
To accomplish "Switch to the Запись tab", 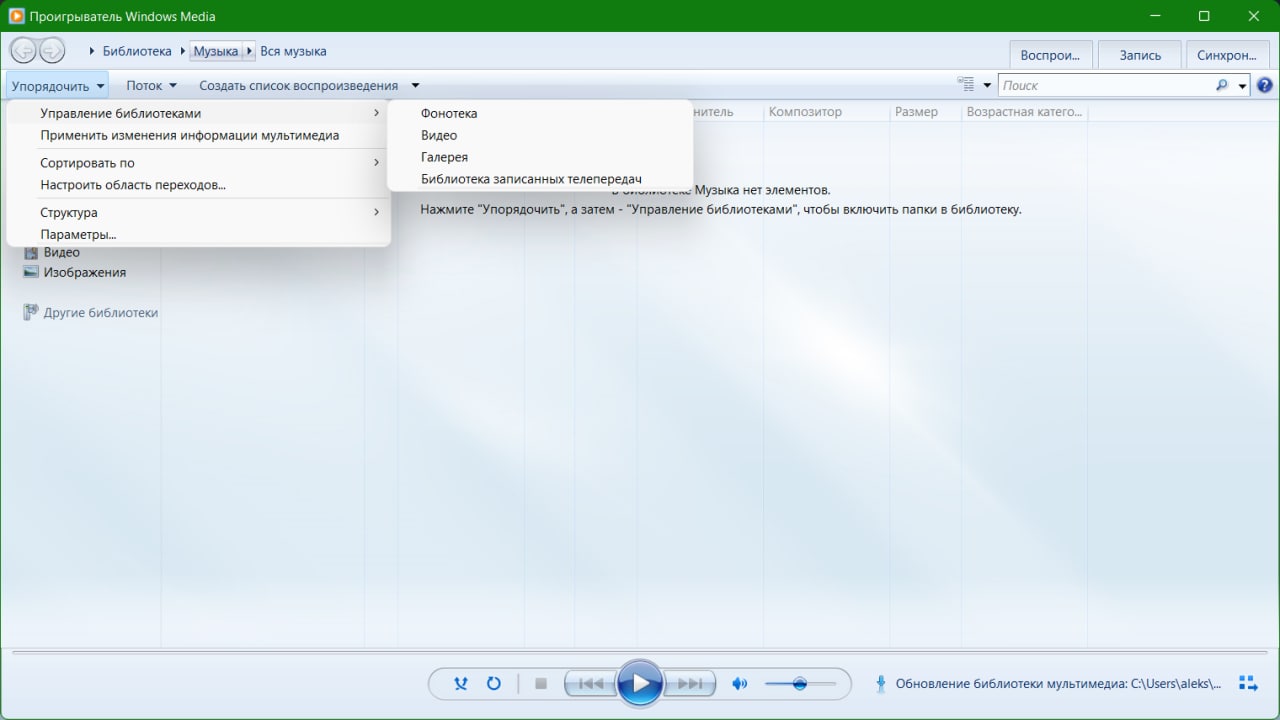I will [x=1140, y=55].
